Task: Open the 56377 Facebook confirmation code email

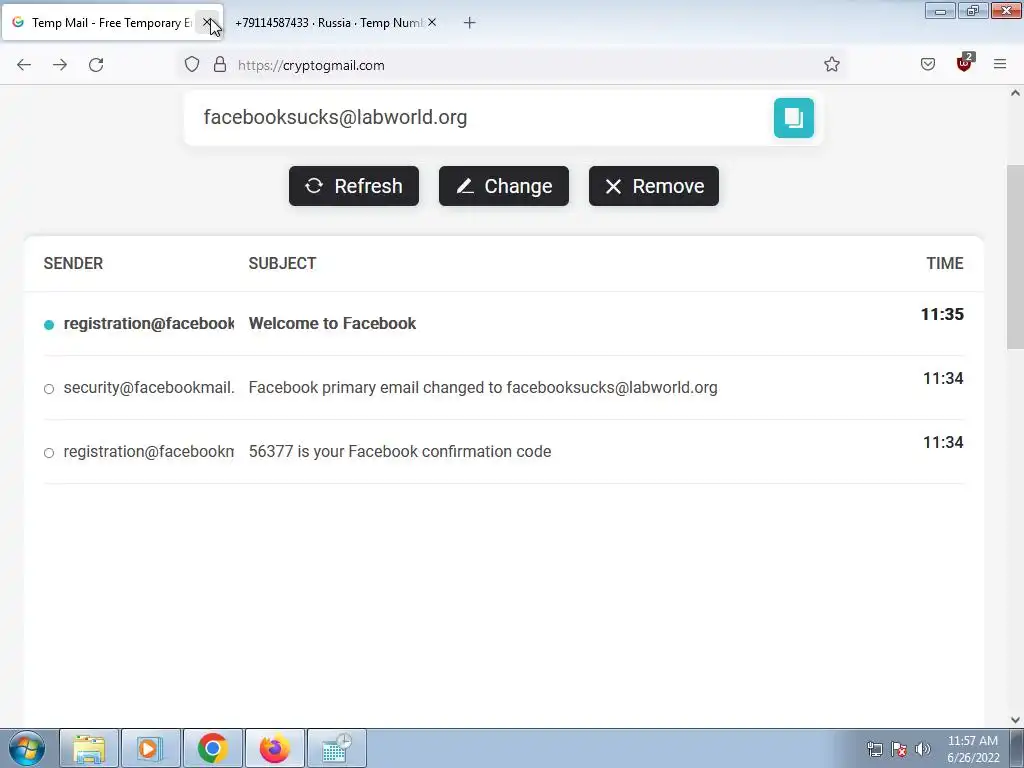Action: [504, 451]
